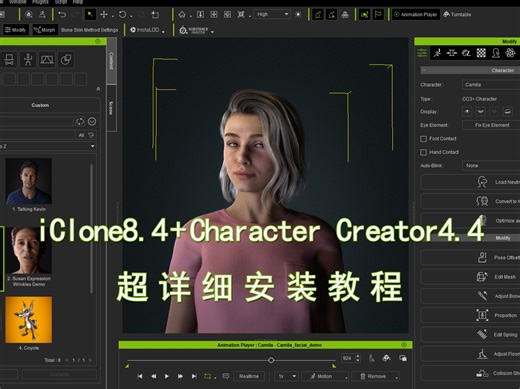
Task: Toggle the loop playback button
Action: (208, 376)
